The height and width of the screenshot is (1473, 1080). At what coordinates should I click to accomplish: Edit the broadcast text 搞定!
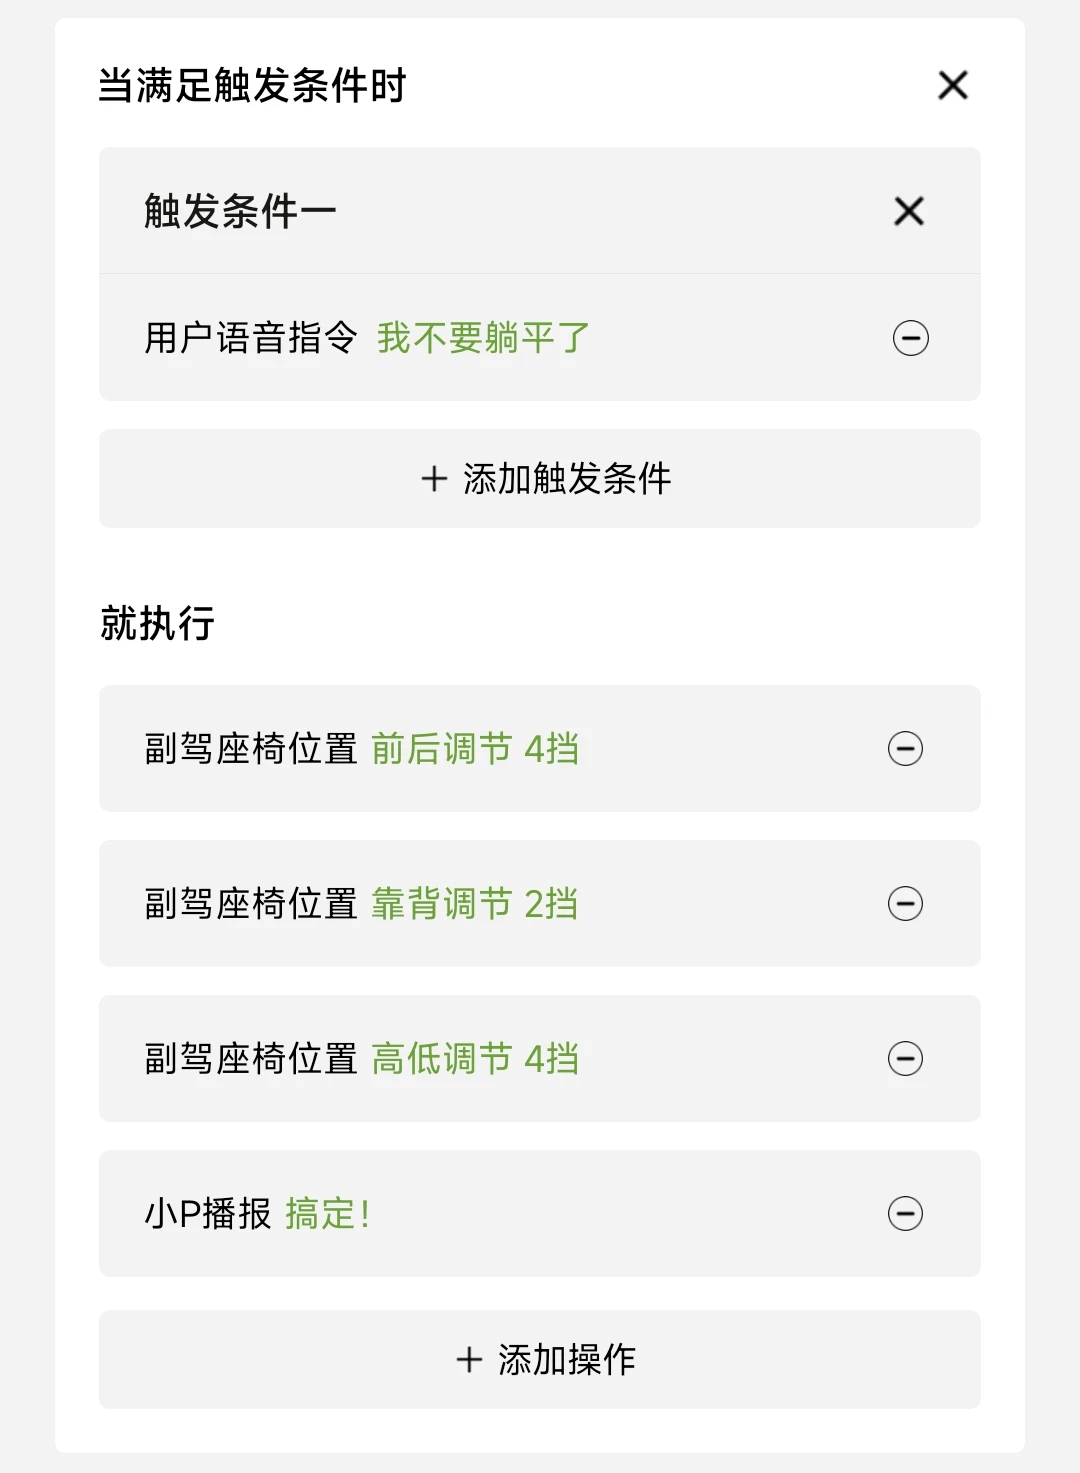click(328, 1213)
